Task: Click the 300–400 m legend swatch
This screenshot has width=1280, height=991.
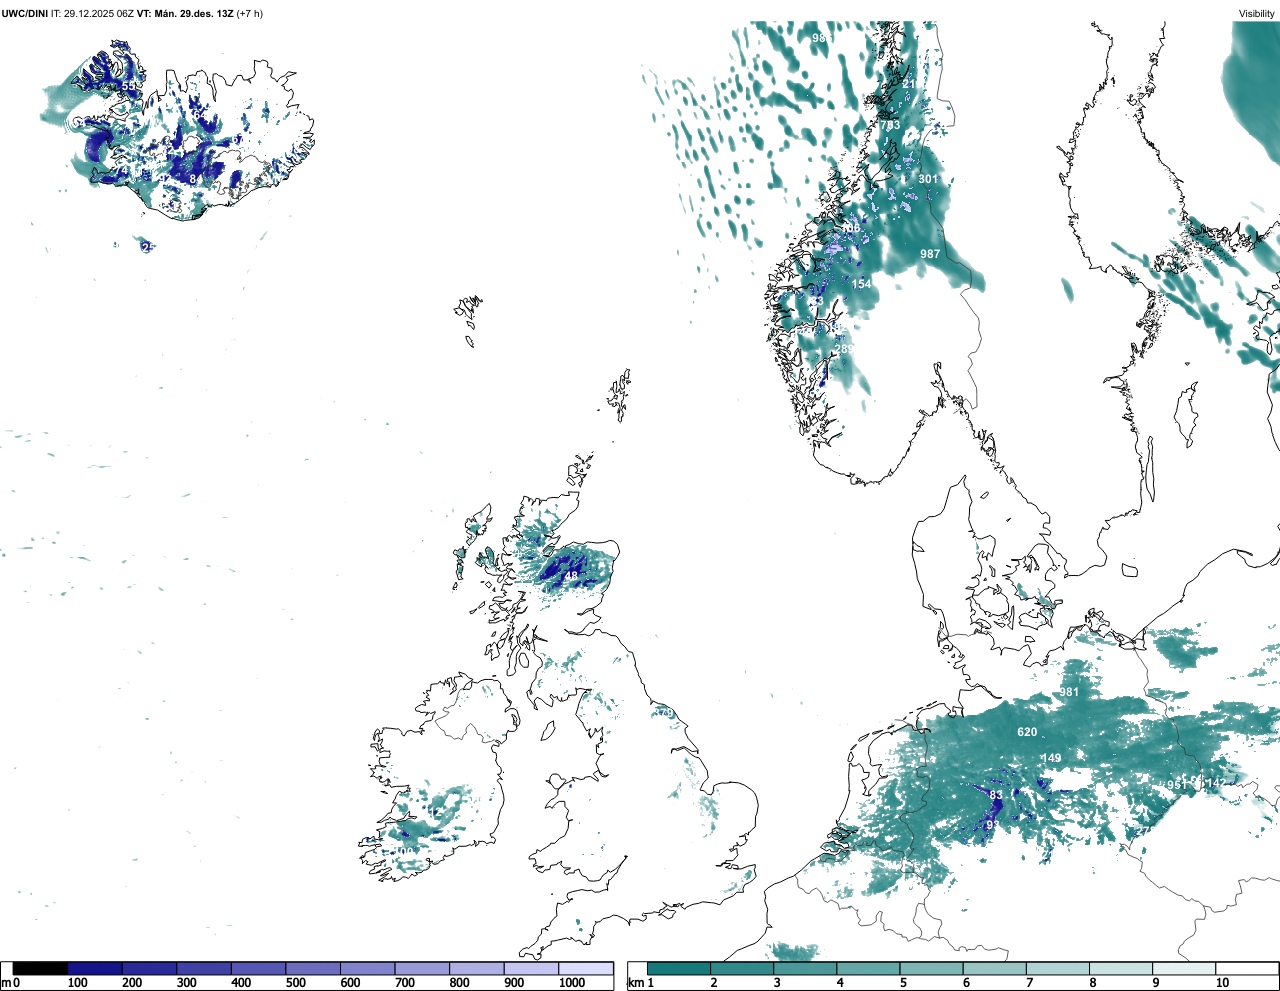Action: pyautogui.click(x=204, y=968)
